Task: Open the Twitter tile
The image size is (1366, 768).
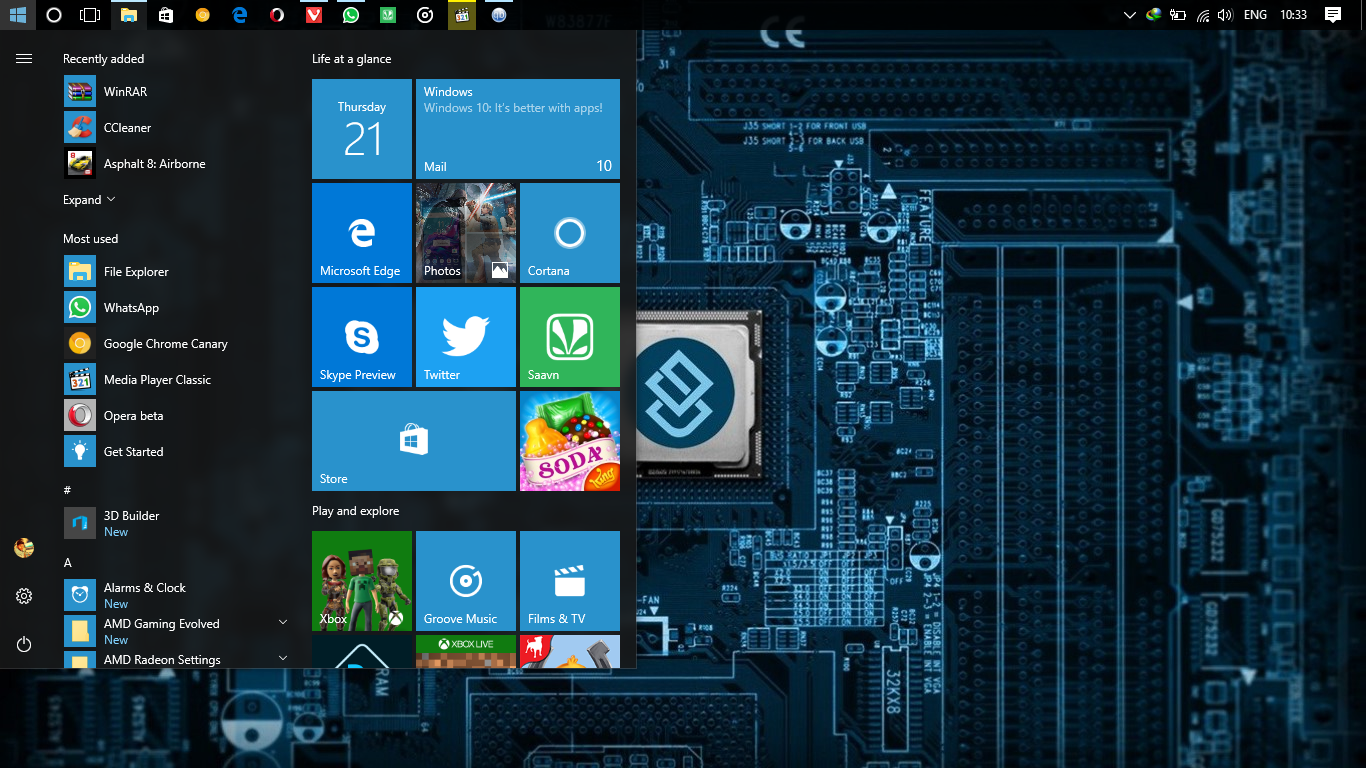Action: [x=466, y=337]
